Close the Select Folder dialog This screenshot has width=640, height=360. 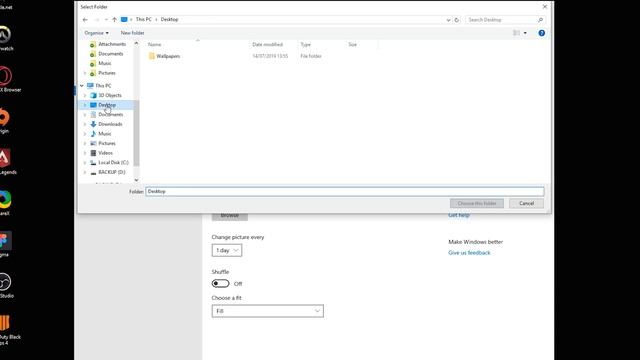[544, 7]
